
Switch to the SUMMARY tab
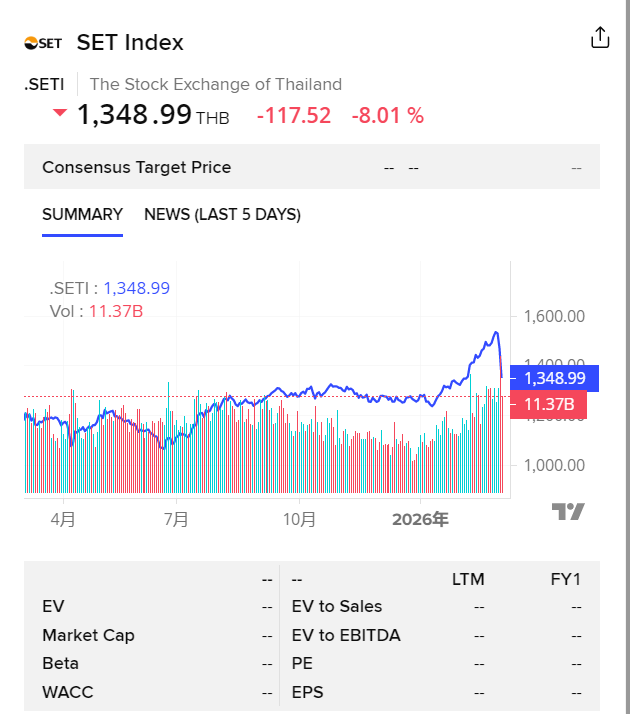82,214
